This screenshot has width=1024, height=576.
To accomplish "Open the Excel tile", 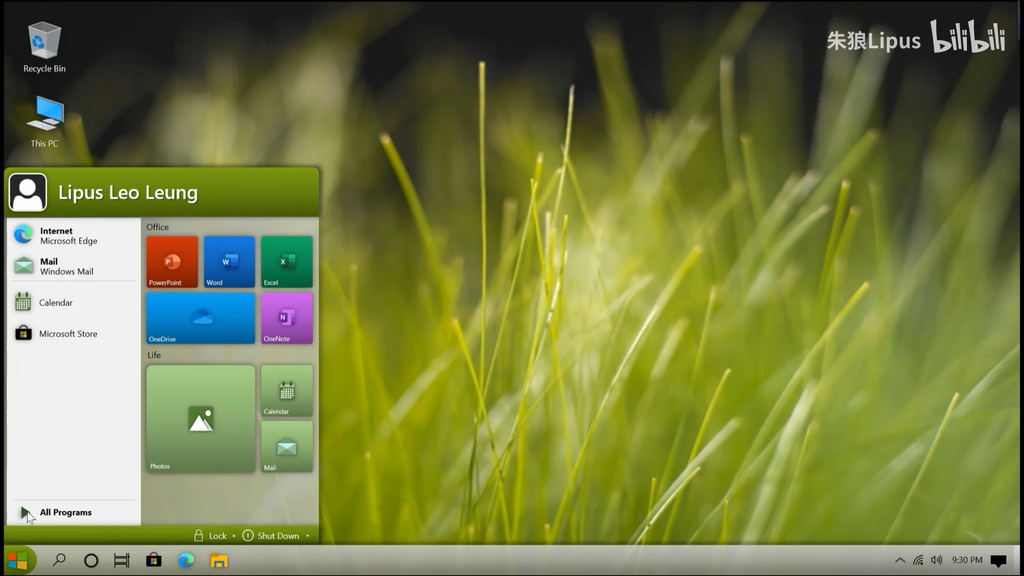I will point(286,262).
